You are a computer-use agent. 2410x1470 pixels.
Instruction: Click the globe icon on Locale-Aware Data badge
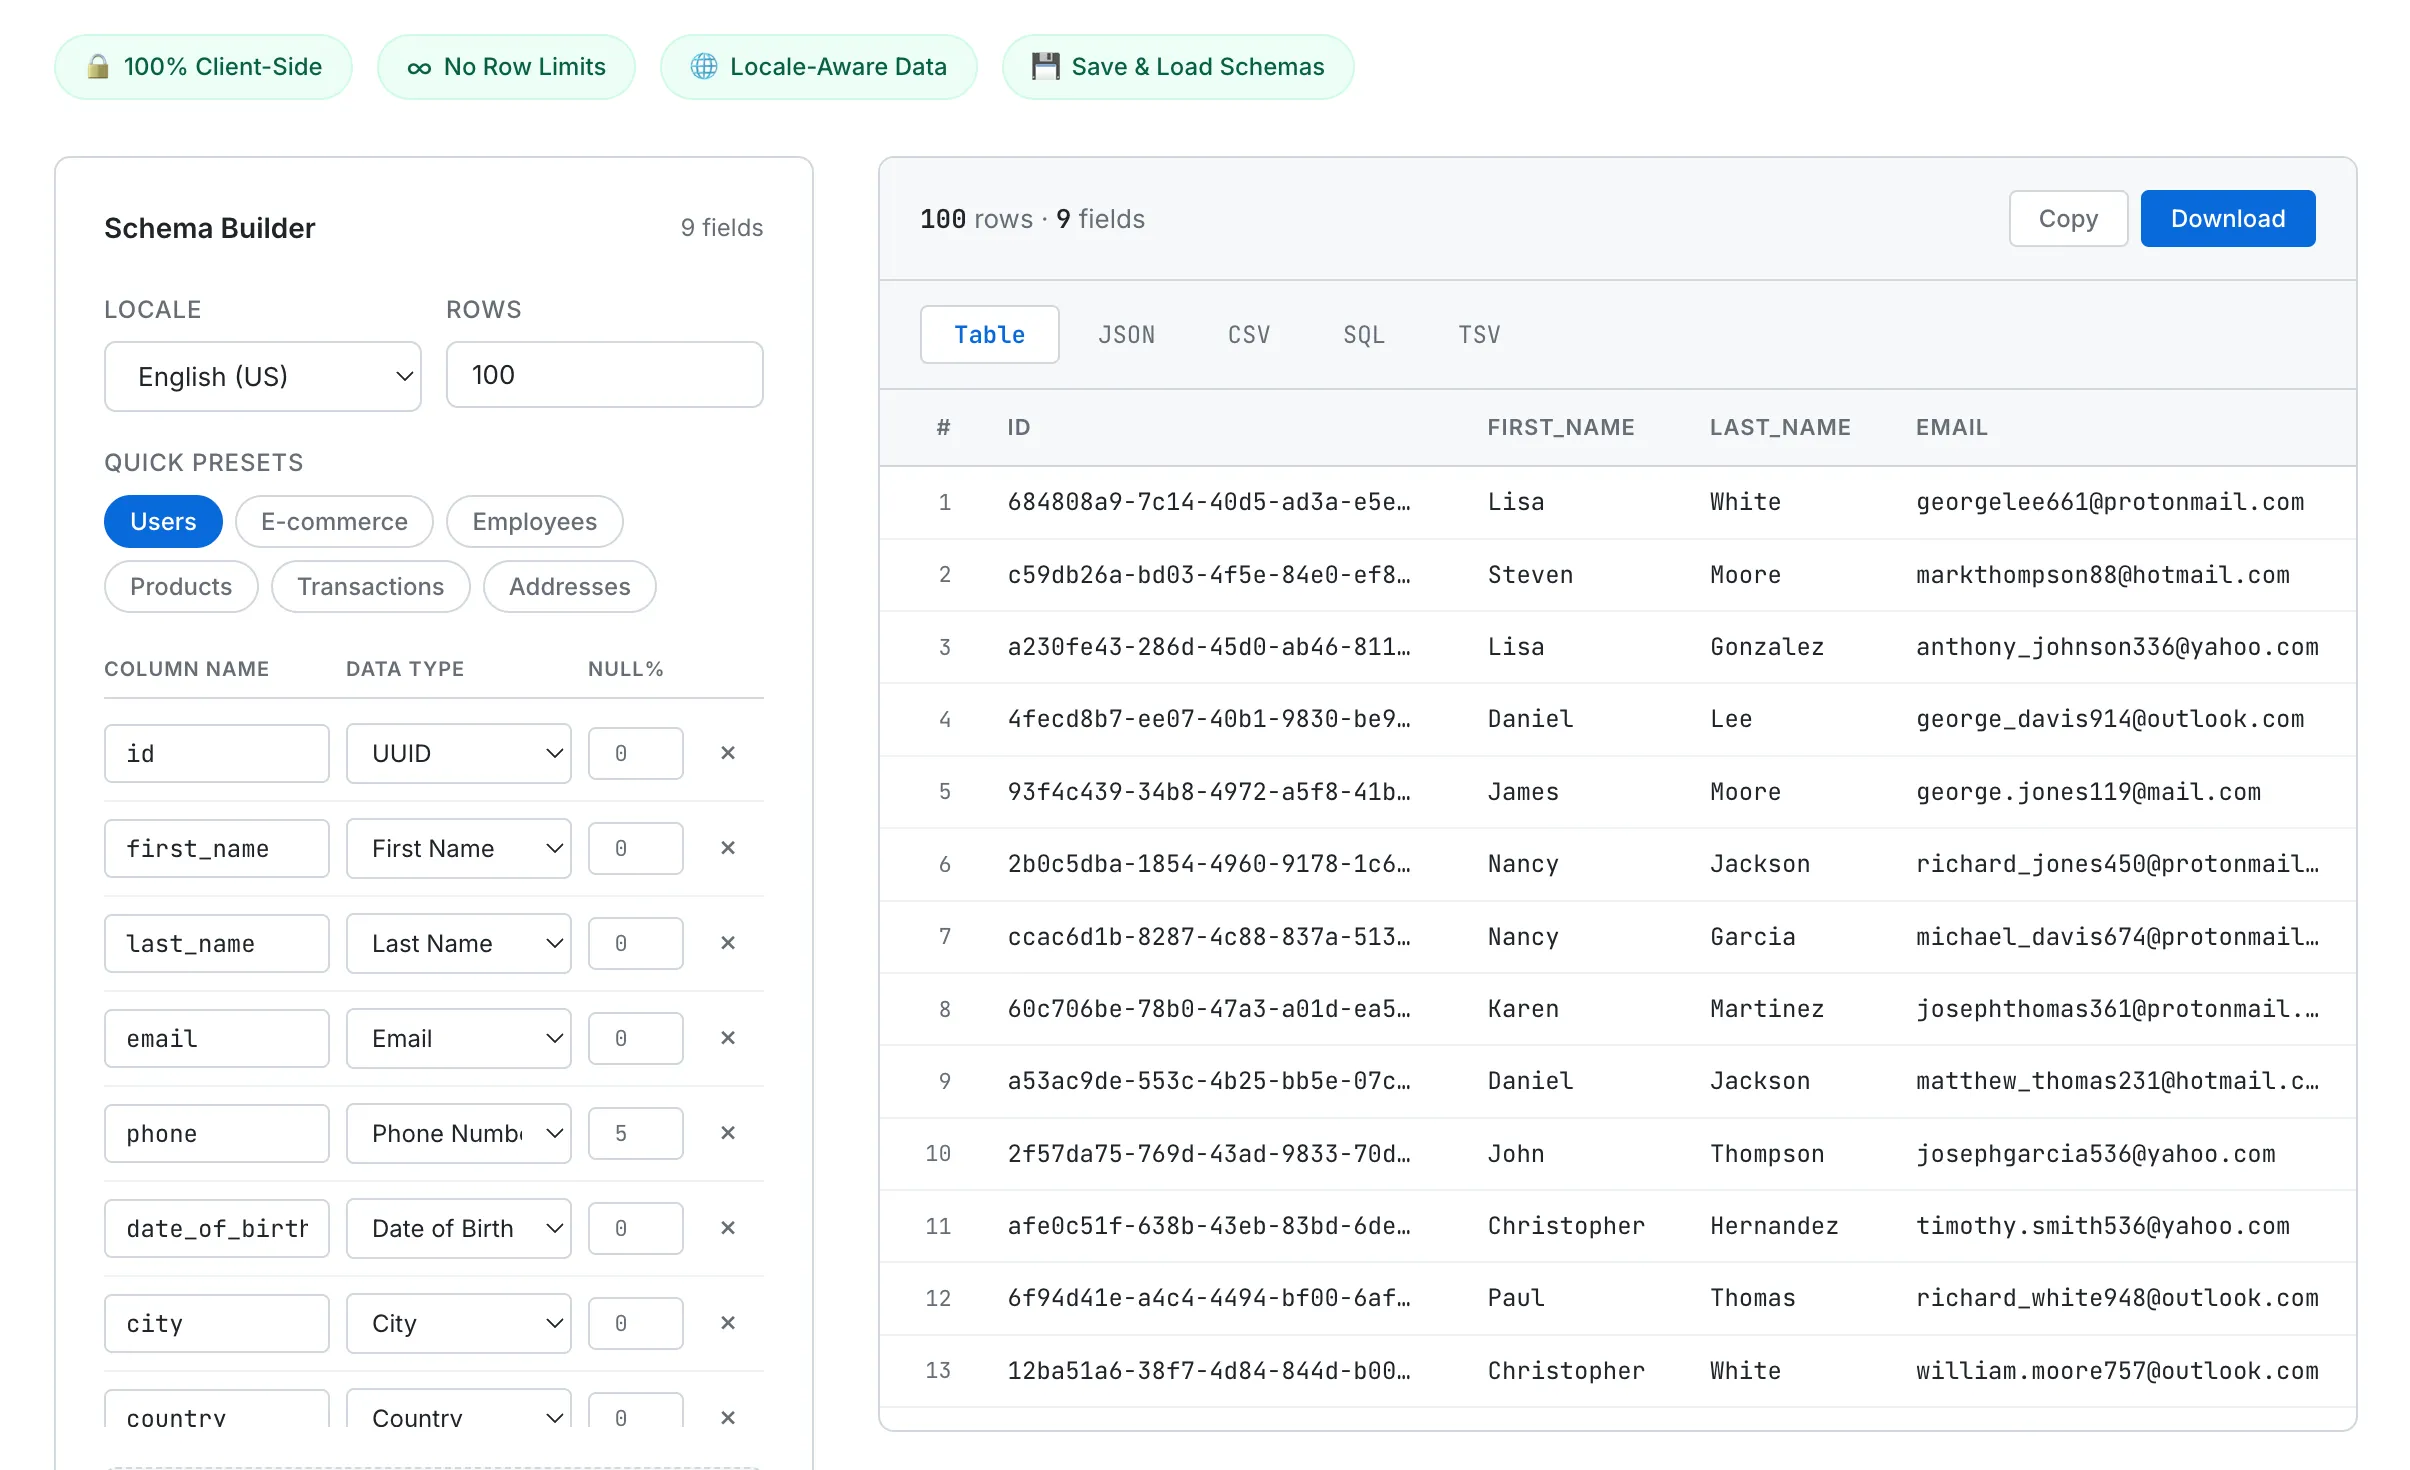coord(703,66)
